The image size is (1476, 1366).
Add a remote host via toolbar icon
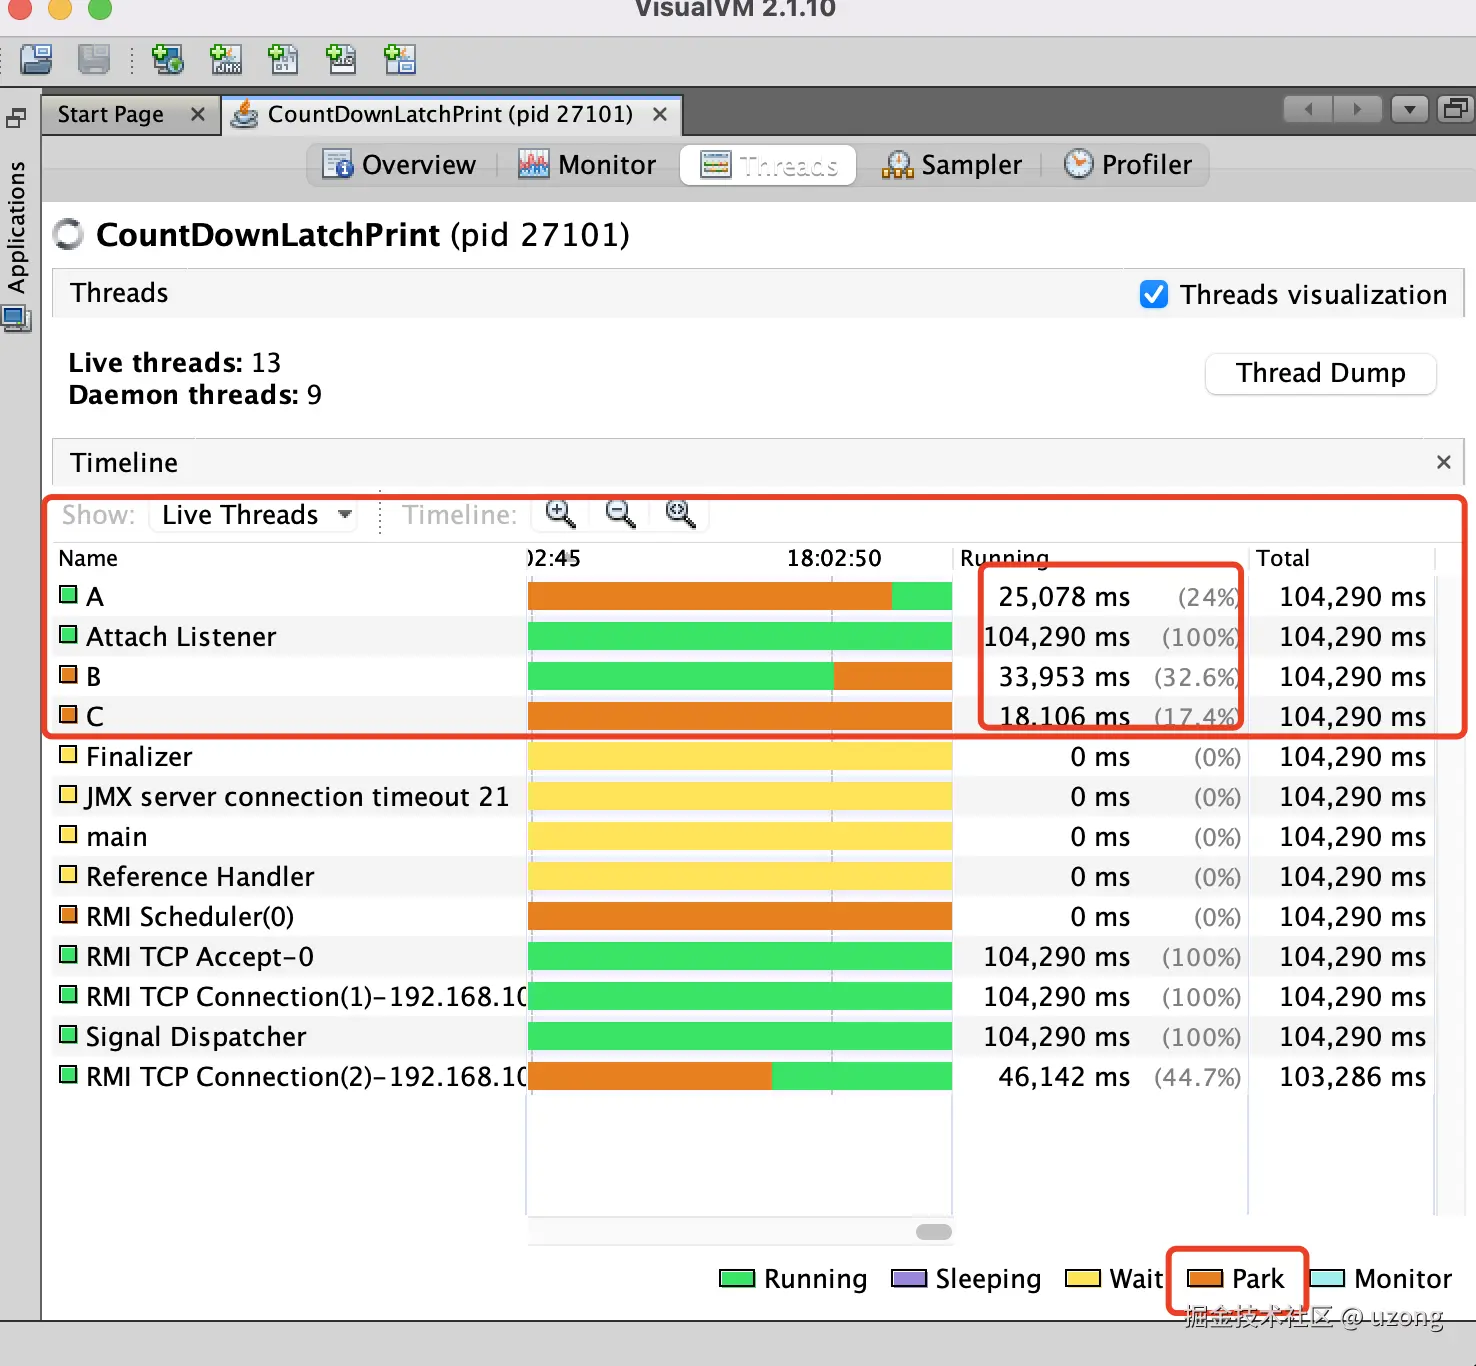click(x=167, y=60)
